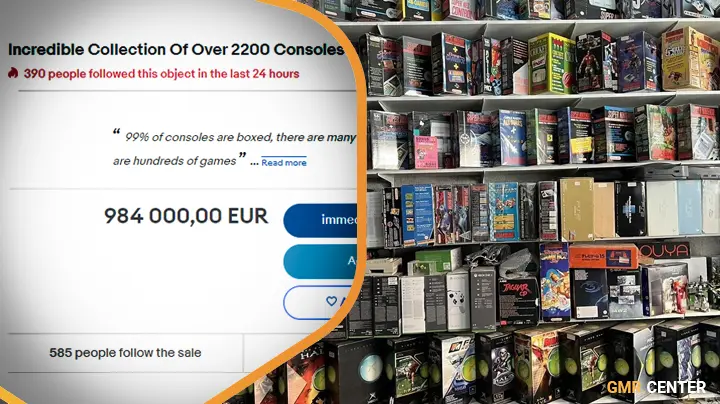
Task: Open the Read more link
Action: pyautogui.click(x=284, y=163)
